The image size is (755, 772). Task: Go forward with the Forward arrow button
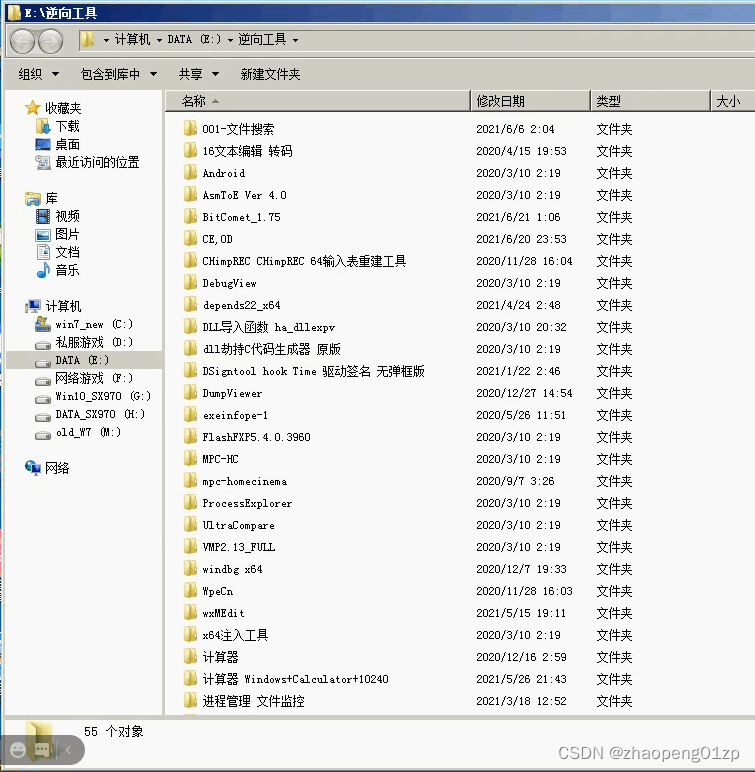click(51, 41)
